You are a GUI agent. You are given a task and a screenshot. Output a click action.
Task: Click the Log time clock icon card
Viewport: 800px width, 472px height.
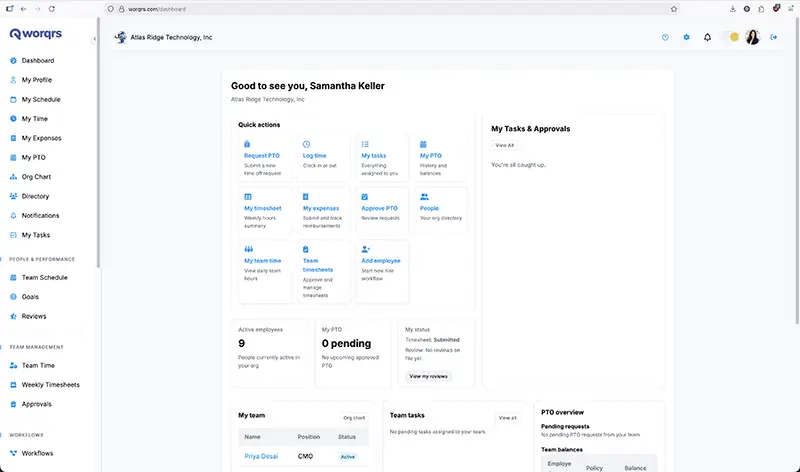pos(306,144)
